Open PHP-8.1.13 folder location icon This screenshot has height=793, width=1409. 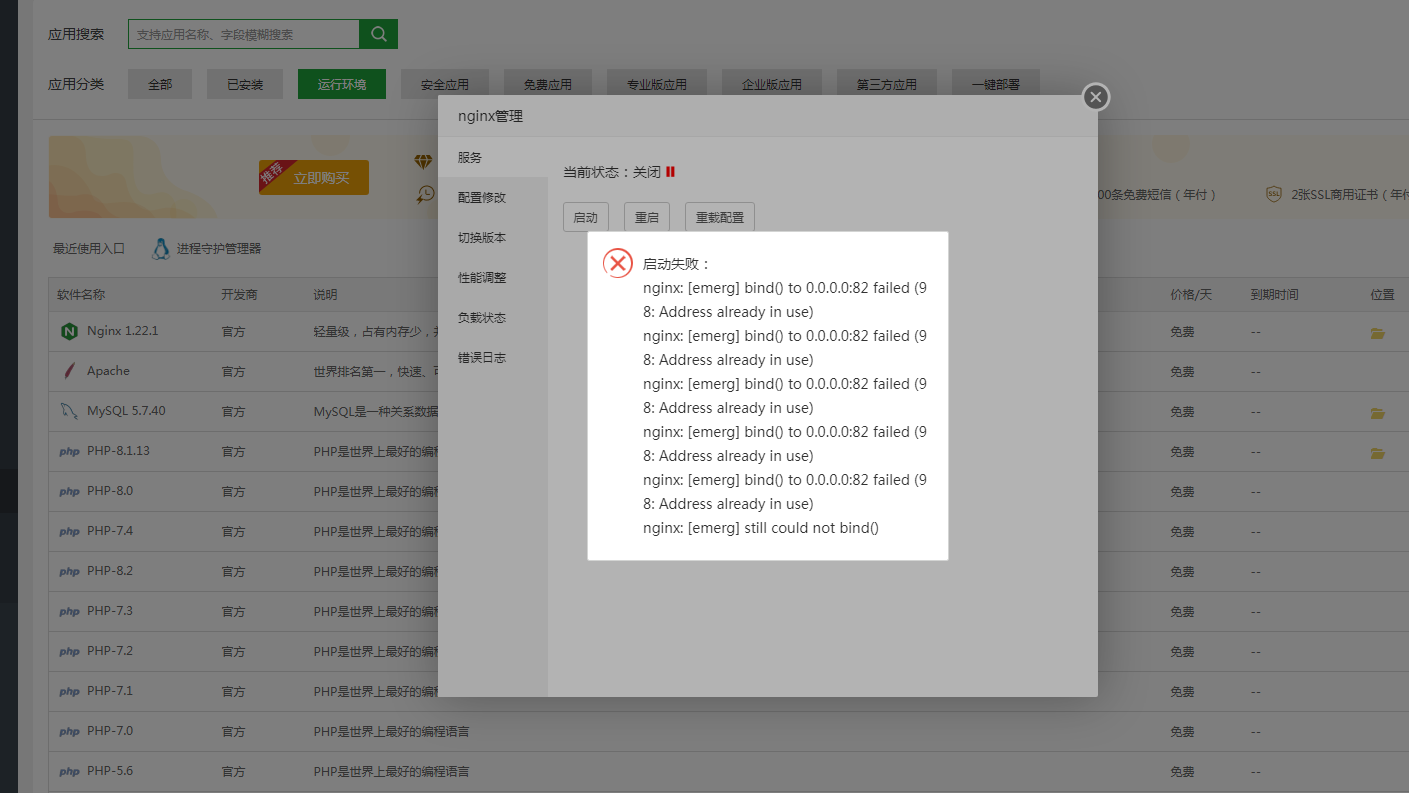(1378, 453)
